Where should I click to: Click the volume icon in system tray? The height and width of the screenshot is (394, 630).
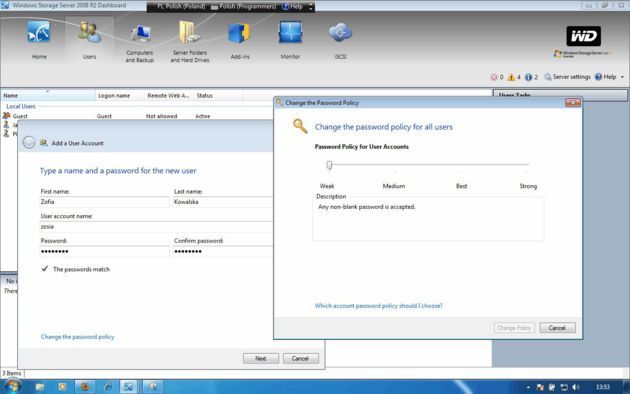tap(576, 387)
